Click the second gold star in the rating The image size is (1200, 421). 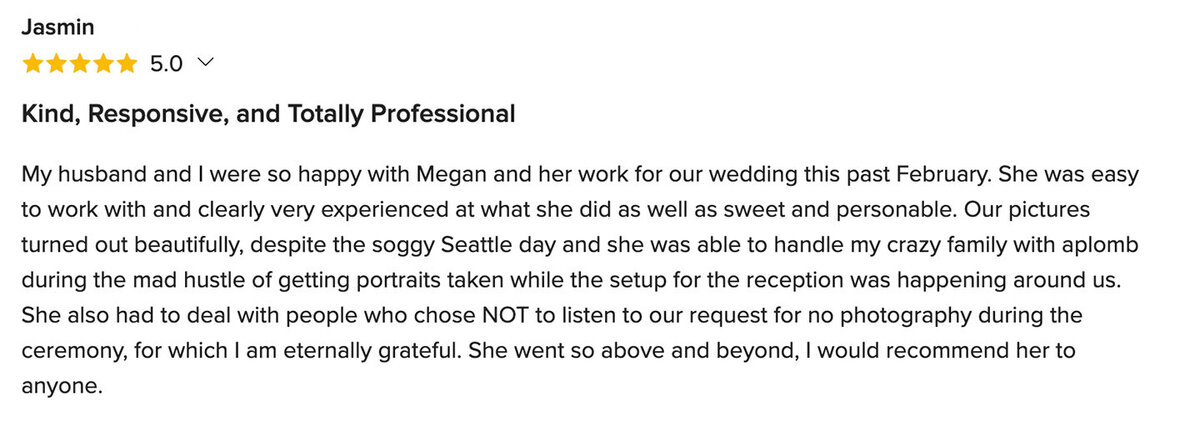tap(56, 64)
